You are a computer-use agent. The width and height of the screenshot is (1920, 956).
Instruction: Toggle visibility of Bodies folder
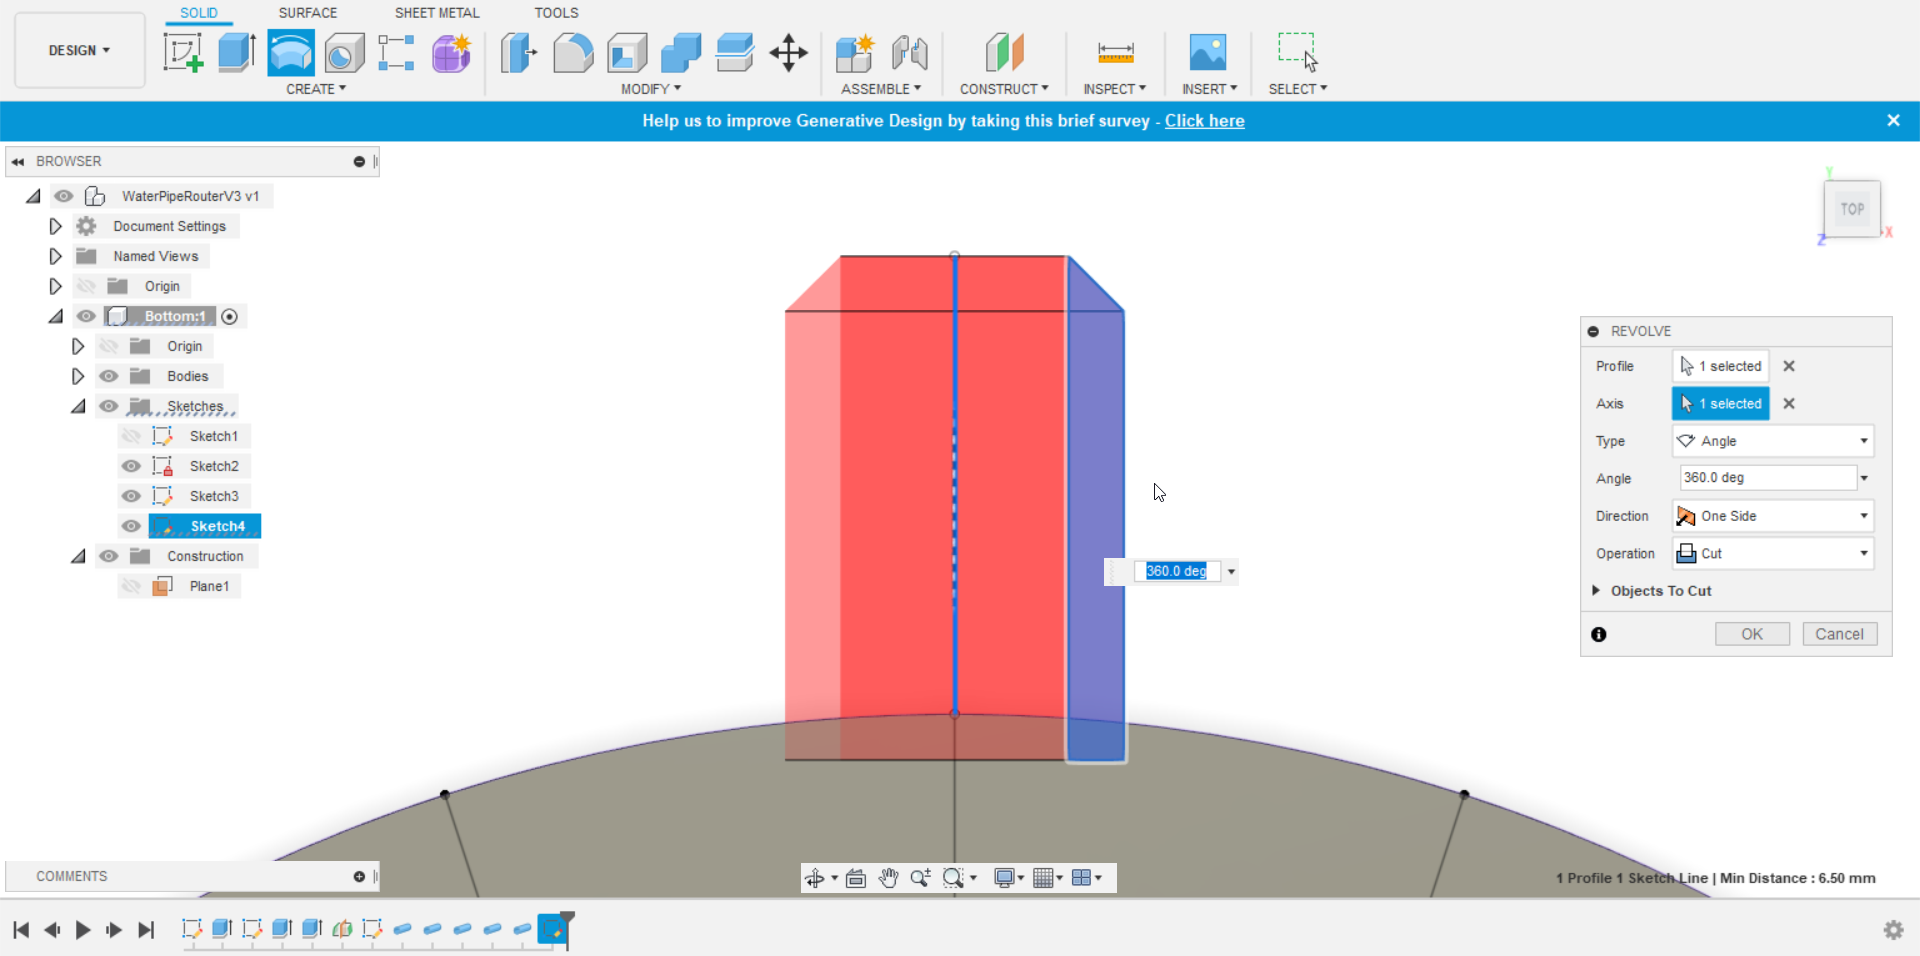(x=108, y=376)
